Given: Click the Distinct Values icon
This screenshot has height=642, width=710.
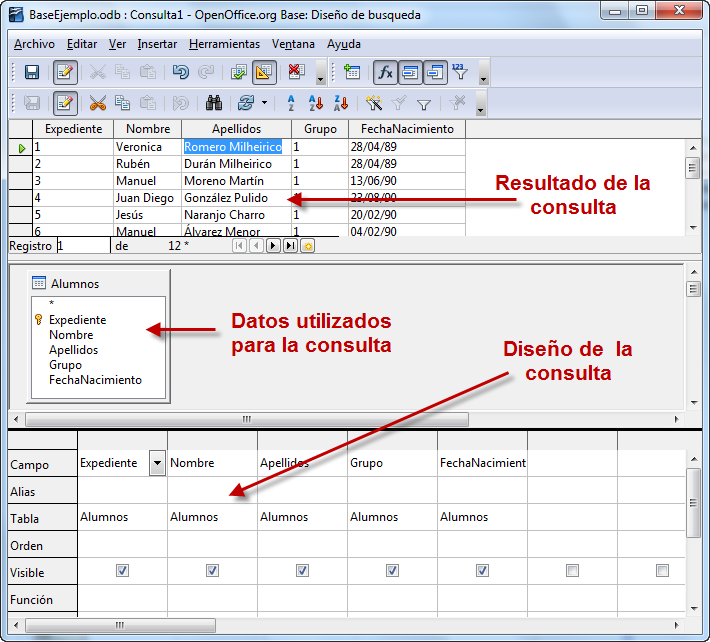Looking at the screenshot, I should pos(459,72).
